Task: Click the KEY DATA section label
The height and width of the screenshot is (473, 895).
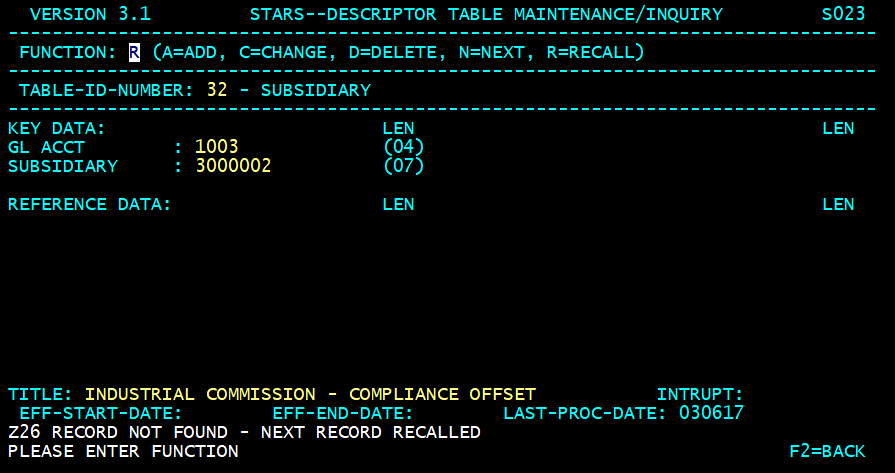Action: 56,128
